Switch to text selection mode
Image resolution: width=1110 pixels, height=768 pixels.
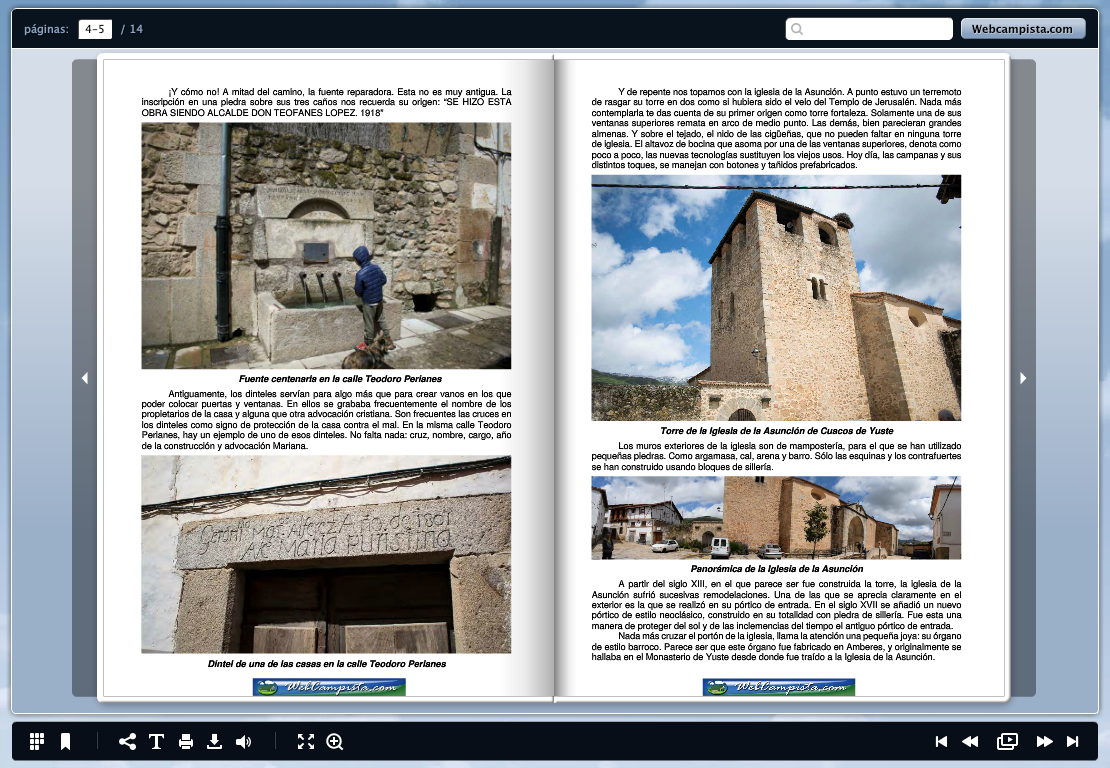[x=156, y=741]
